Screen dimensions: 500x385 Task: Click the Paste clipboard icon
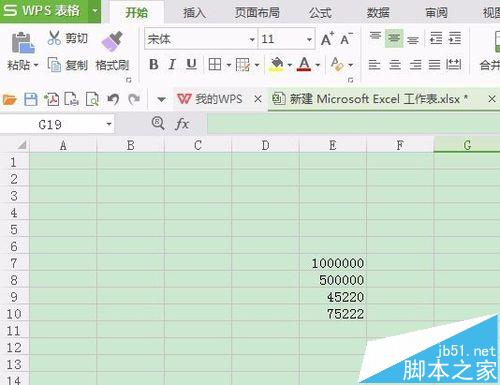click(23, 42)
